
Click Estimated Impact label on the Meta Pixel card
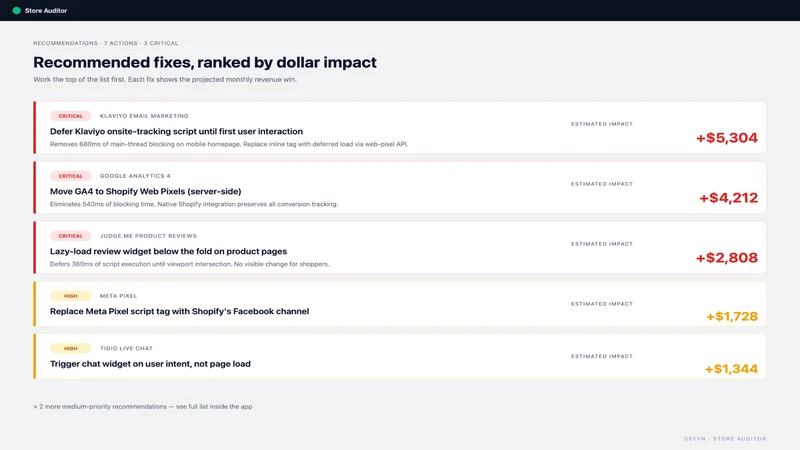(602, 304)
